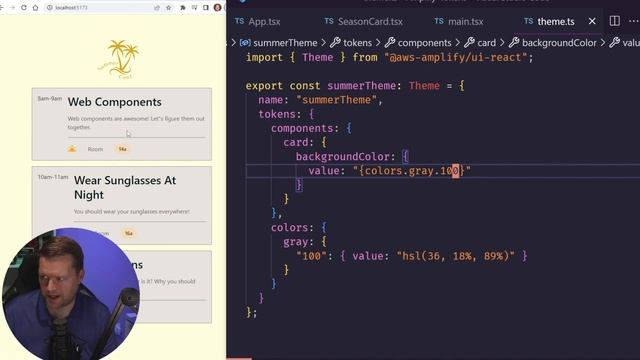Viewport: 640px width, 360px height.
Task: Switch to the main.tsx editor tab
Action: (x=459, y=22)
